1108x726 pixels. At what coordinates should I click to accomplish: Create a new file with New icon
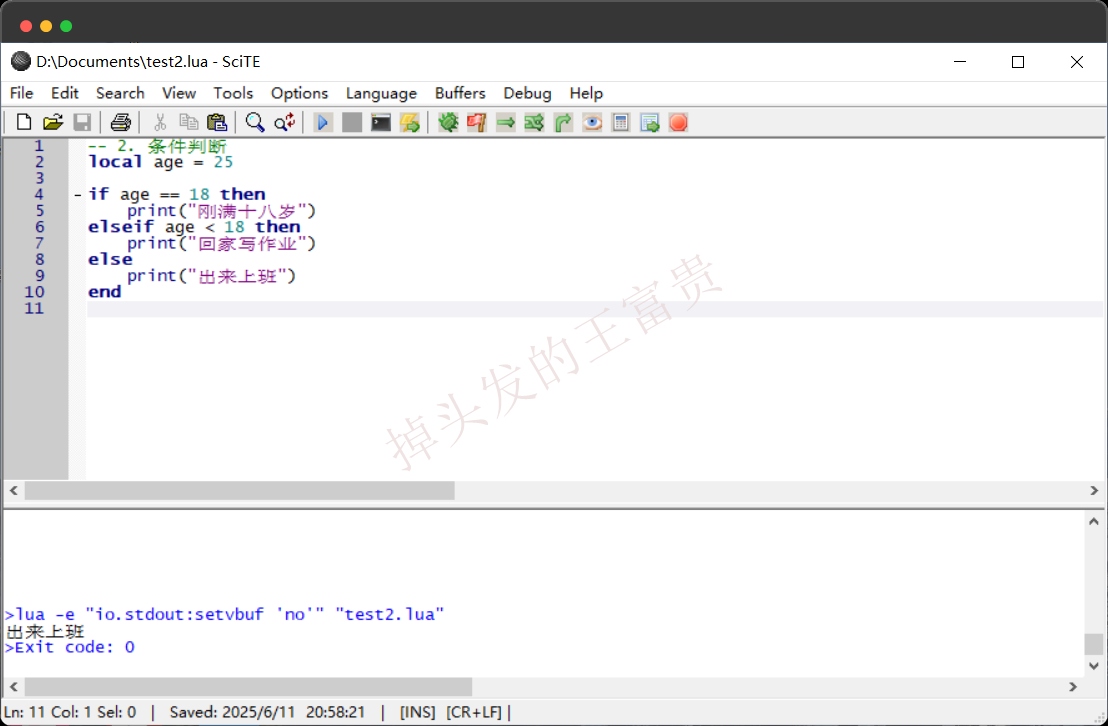(23, 122)
